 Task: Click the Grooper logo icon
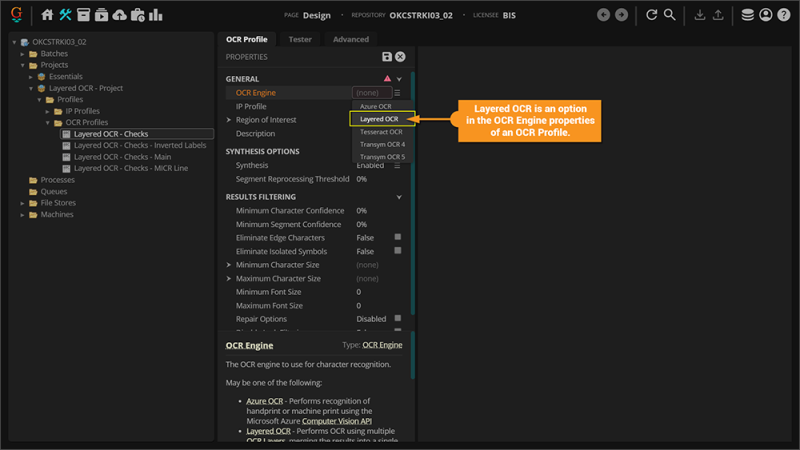(16, 14)
